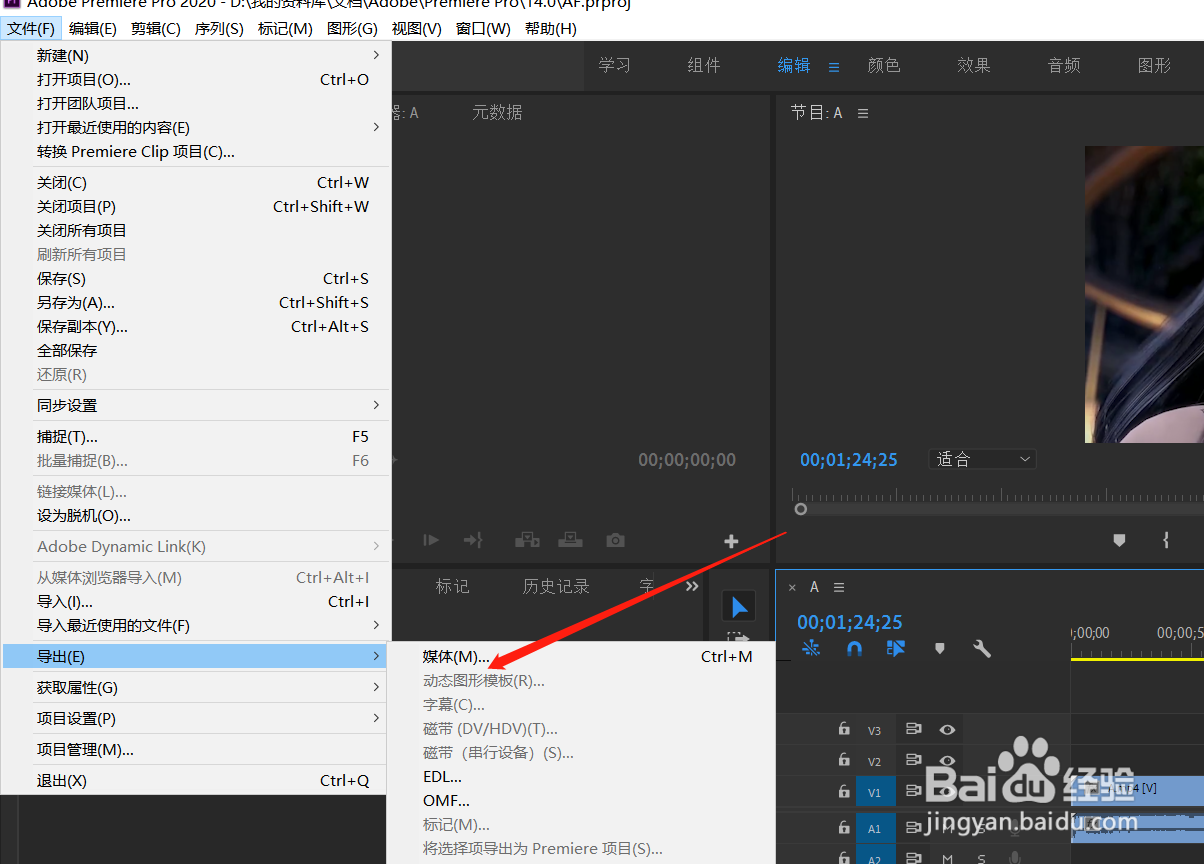Image resolution: width=1204 pixels, height=864 pixels.
Task: Select 项目管理(M)... menu item
Action: pyautogui.click(x=196, y=750)
